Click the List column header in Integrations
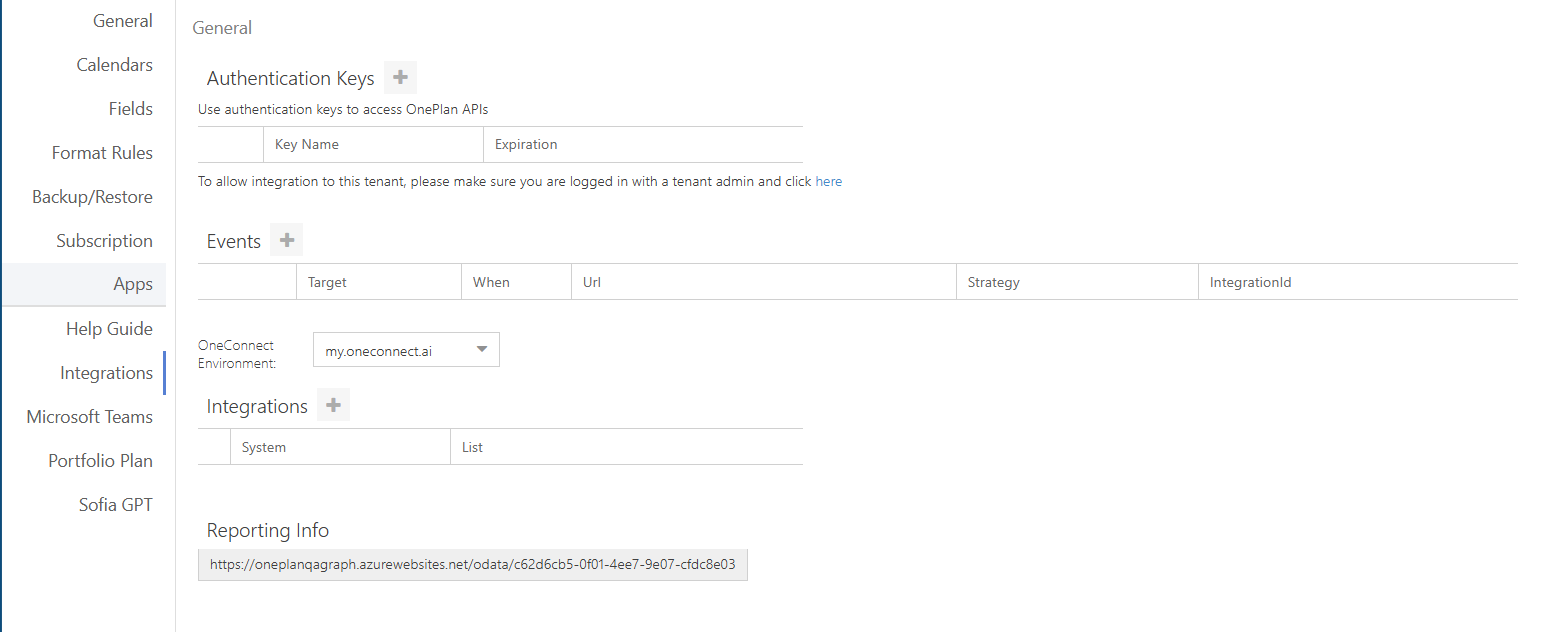The width and height of the screenshot is (1544, 632). 627,447
